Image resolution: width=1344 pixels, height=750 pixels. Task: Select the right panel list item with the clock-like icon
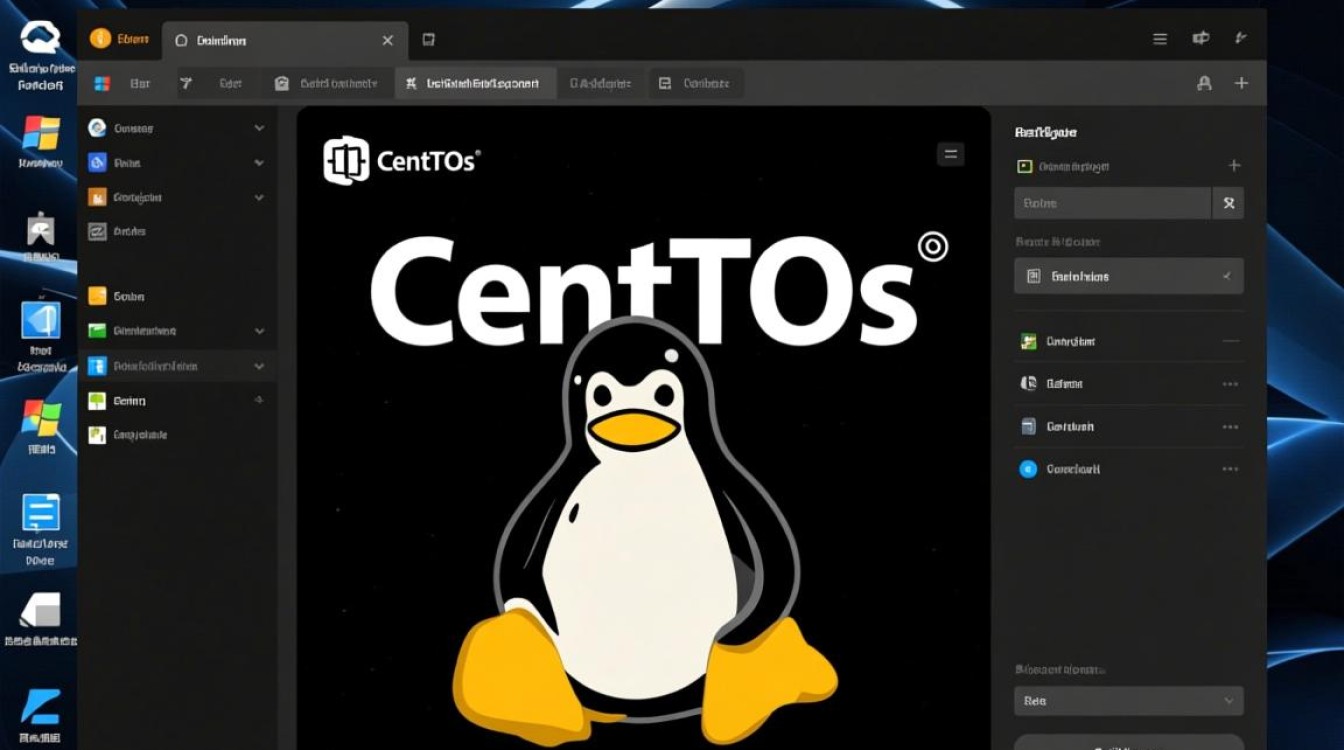tap(1052, 384)
